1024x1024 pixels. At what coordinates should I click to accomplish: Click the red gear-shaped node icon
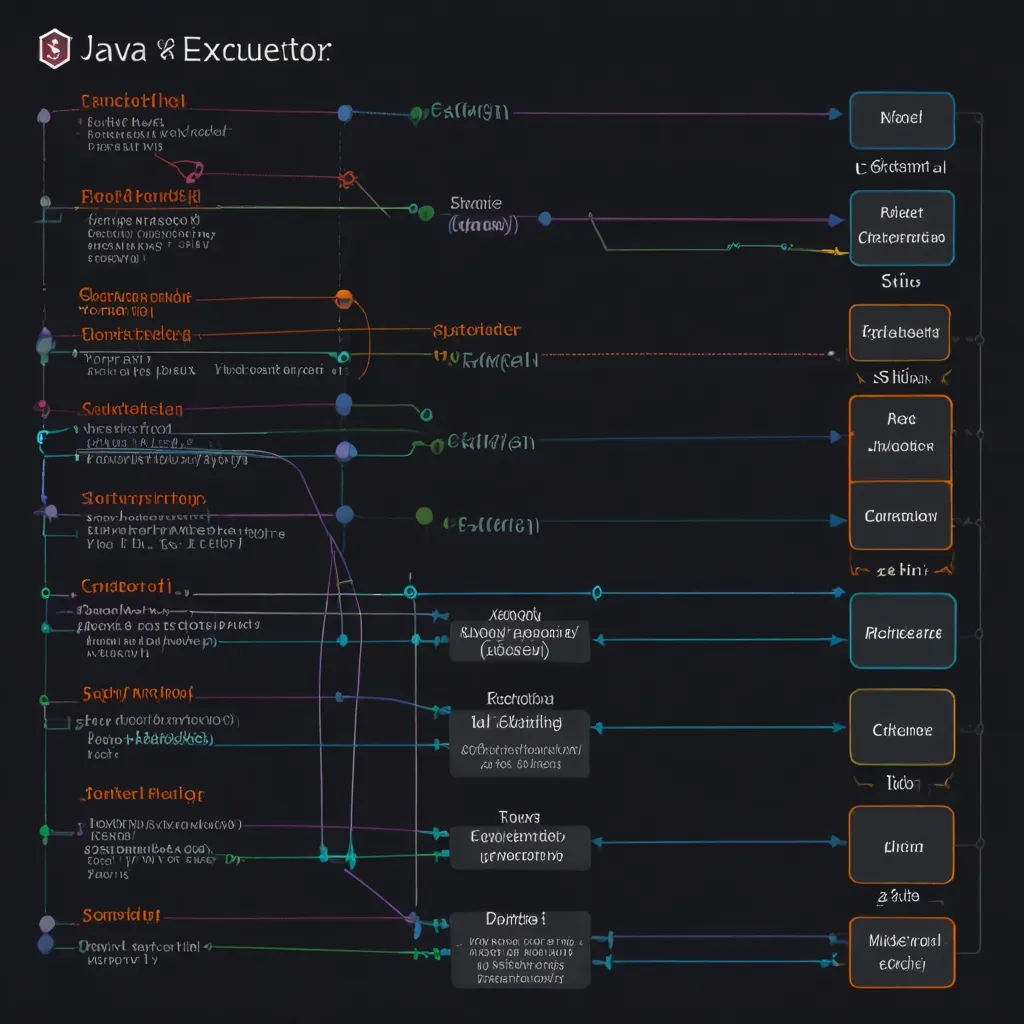(348, 180)
